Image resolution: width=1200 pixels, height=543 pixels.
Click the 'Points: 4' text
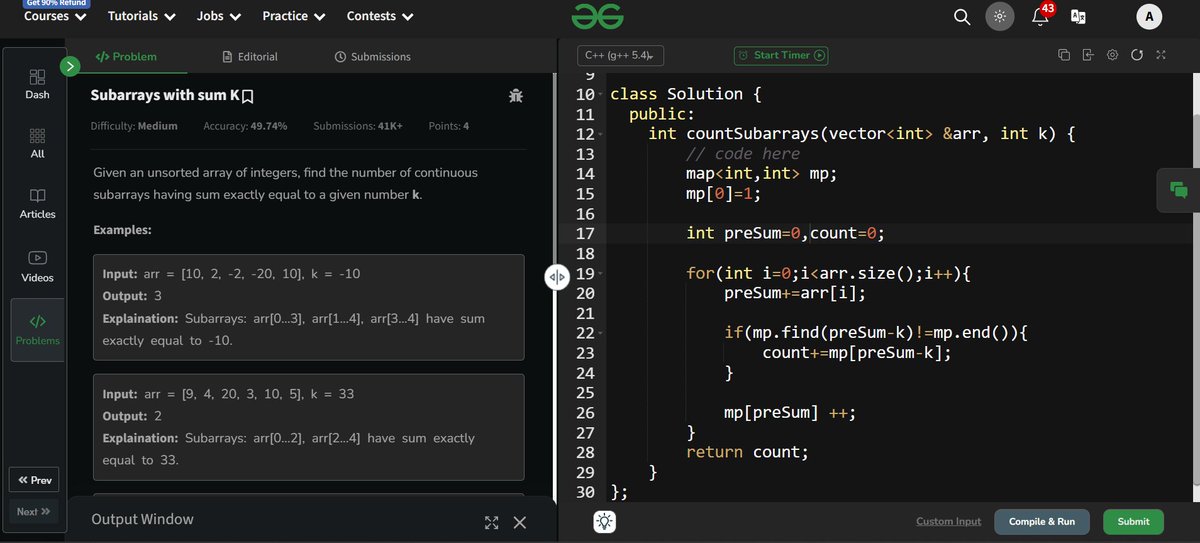coord(449,126)
